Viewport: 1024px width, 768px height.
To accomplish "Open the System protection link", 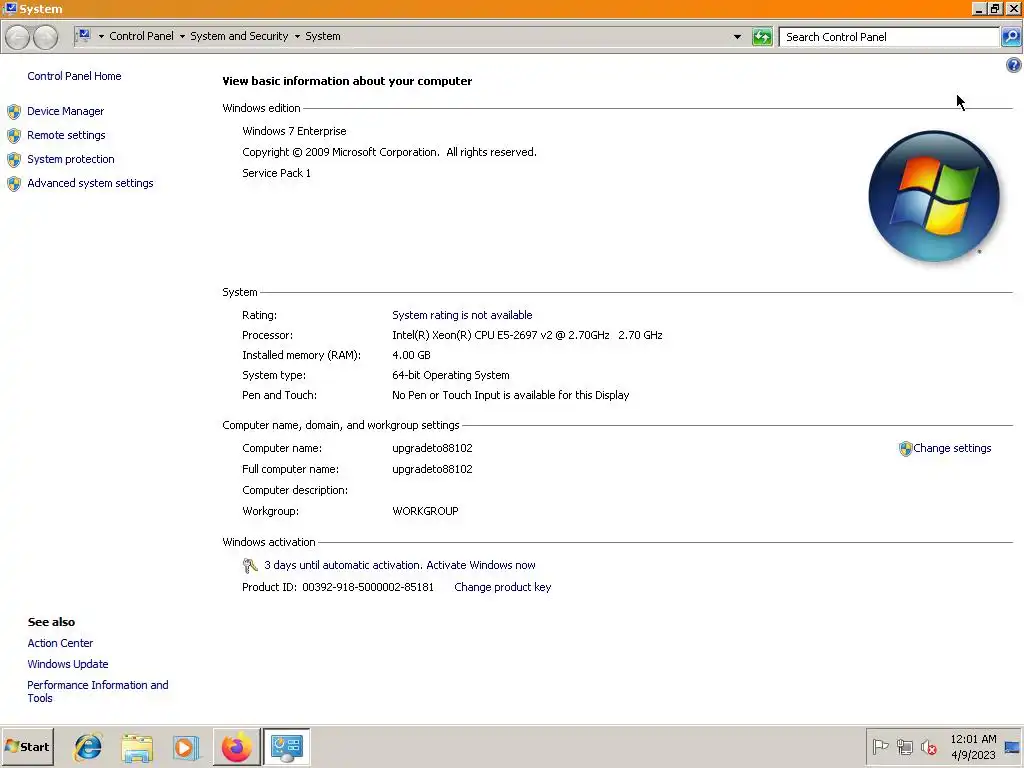I will tap(71, 159).
